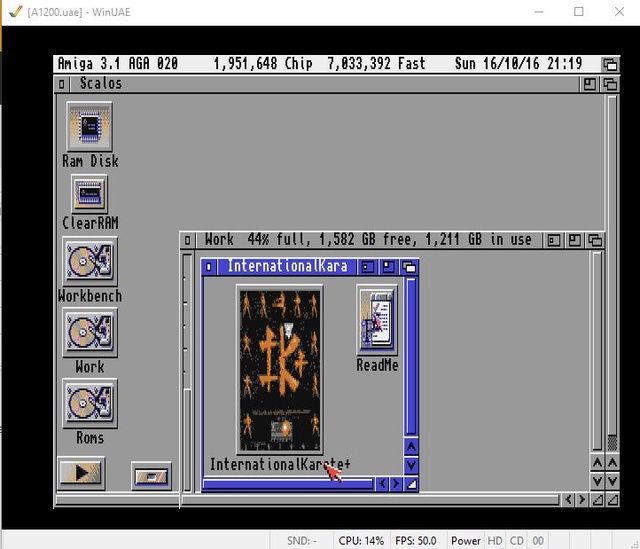Select the Workbench disk icon

(90, 261)
